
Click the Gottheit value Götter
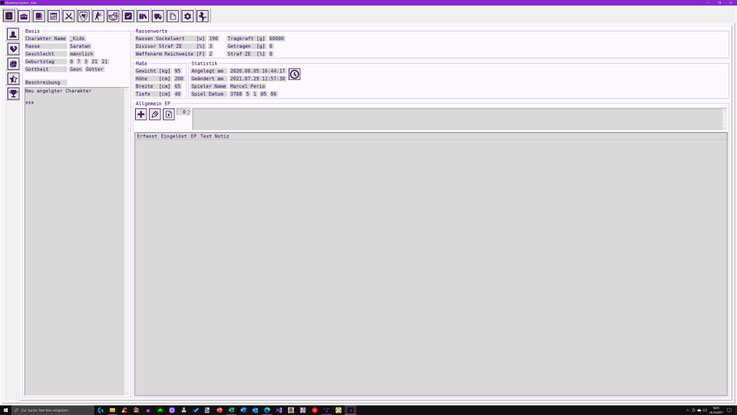[x=94, y=69]
